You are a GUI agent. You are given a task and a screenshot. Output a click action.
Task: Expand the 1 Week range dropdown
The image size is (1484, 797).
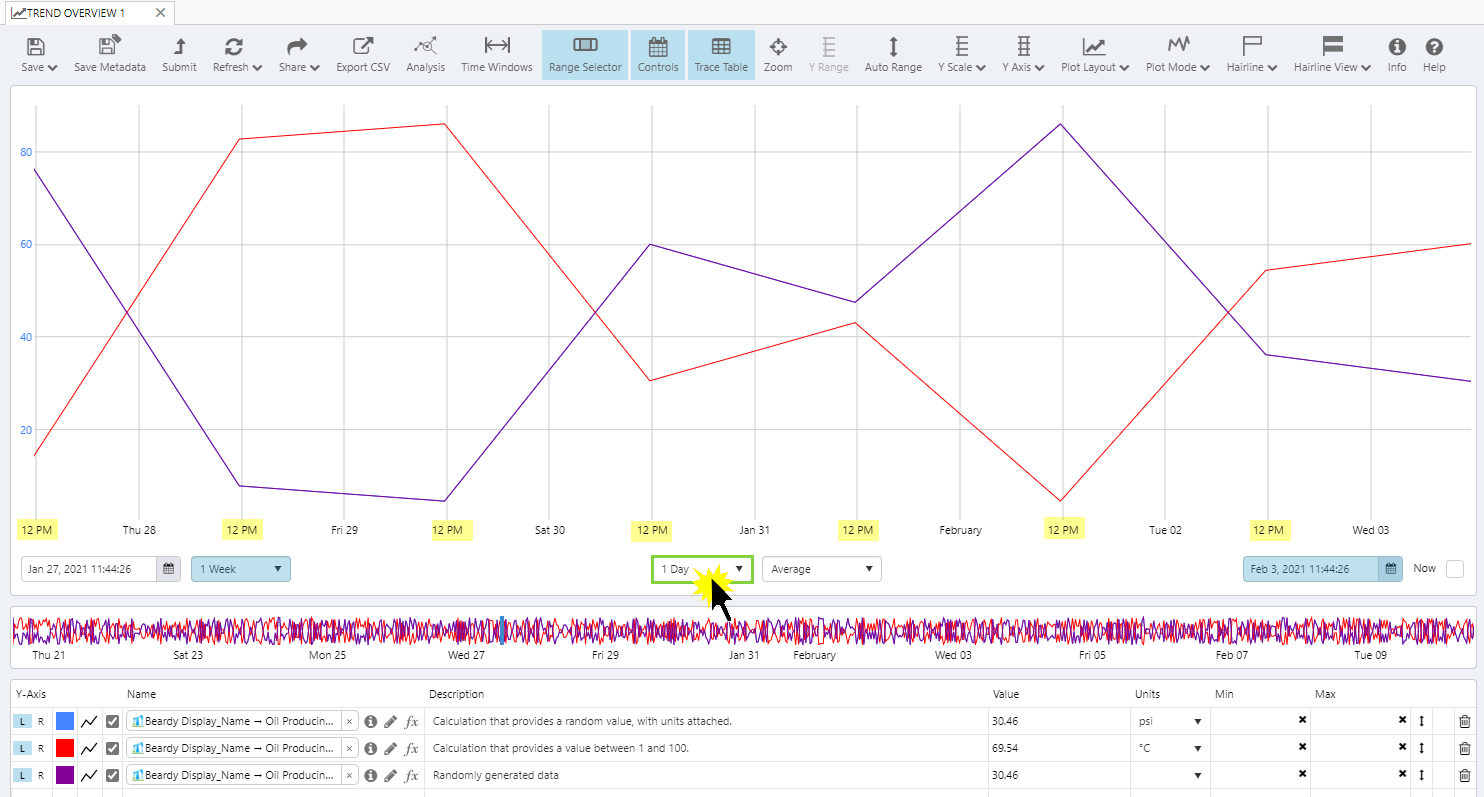240,569
